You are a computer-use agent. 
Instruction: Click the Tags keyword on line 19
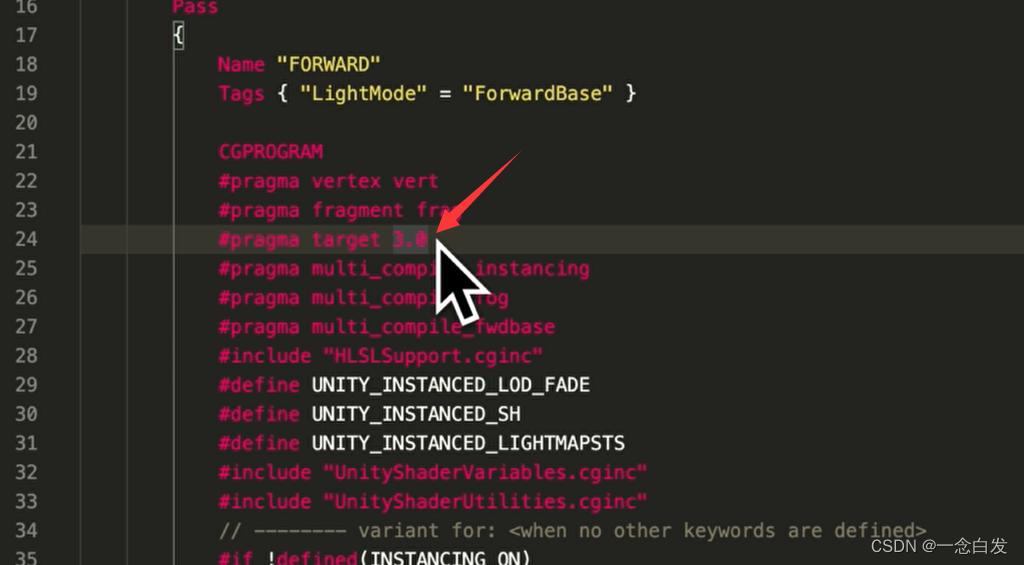241,93
